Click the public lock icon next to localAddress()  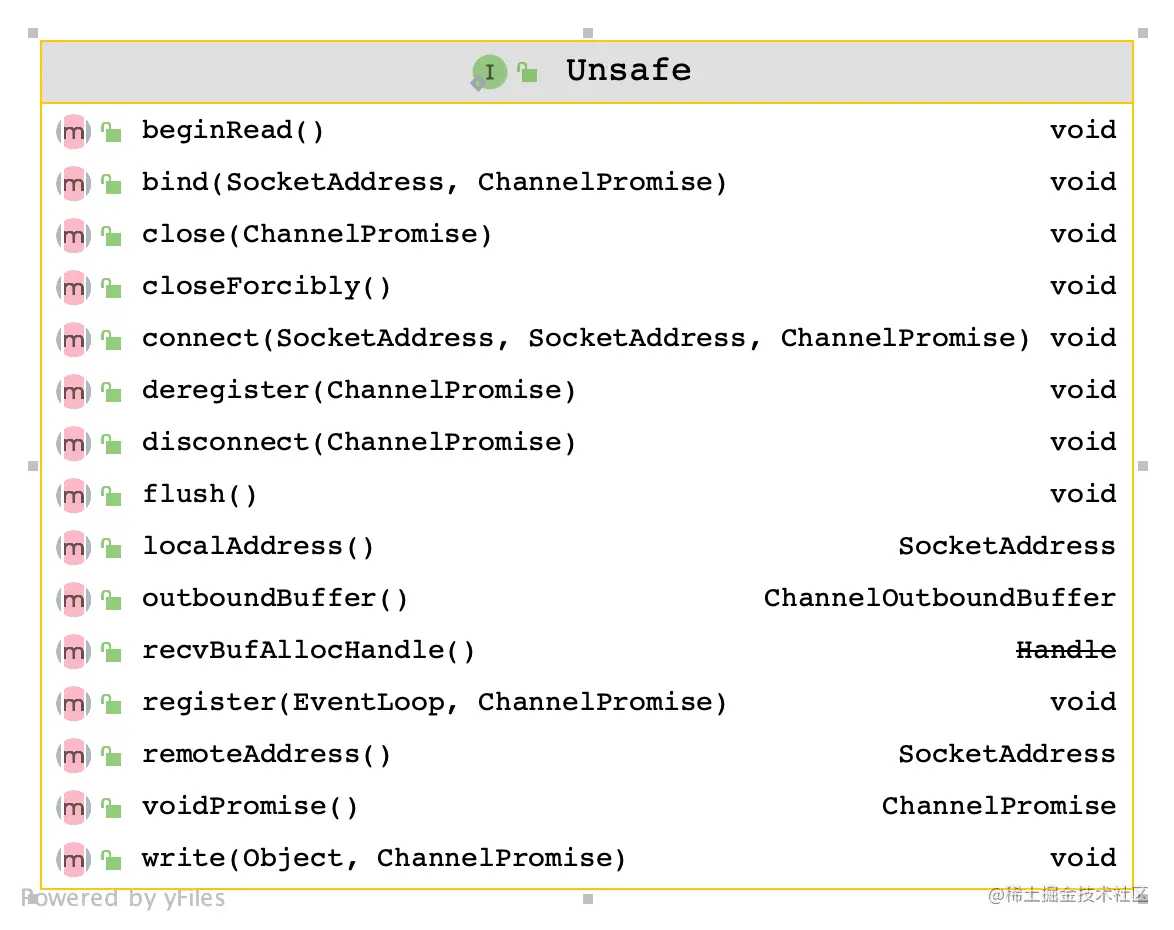point(111,547)
